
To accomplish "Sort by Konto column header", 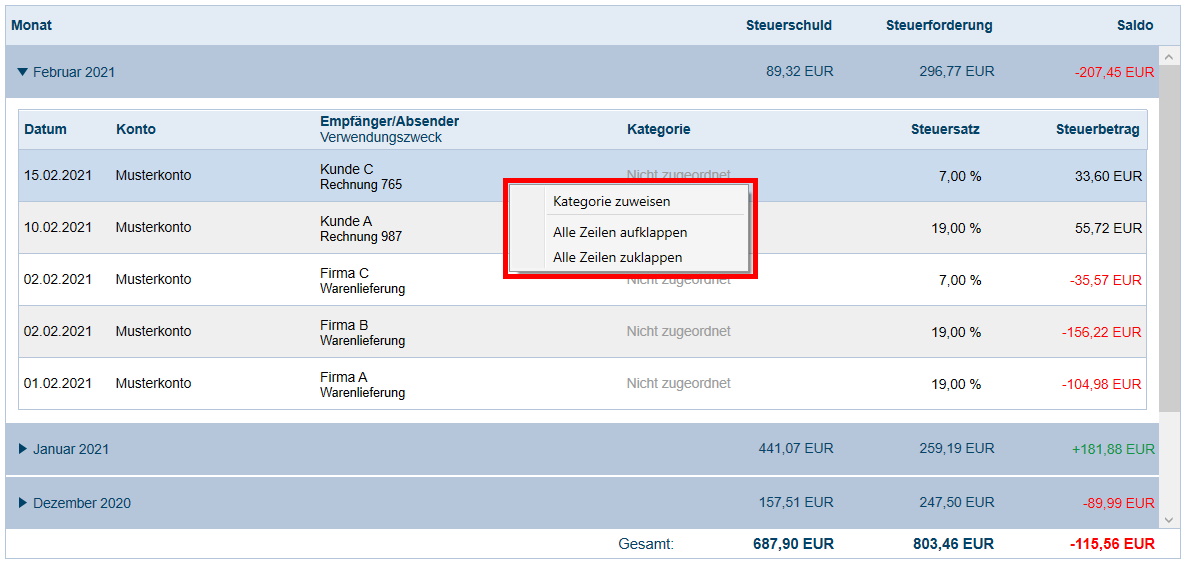I will point(136,129).
